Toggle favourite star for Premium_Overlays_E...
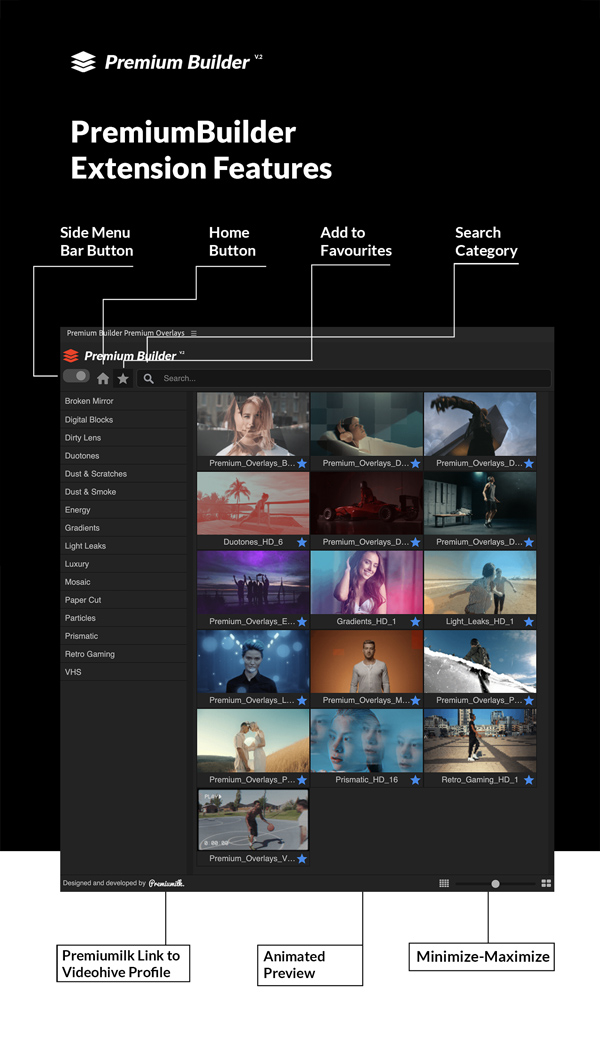 pyautogui.click(x=302, y=622)
